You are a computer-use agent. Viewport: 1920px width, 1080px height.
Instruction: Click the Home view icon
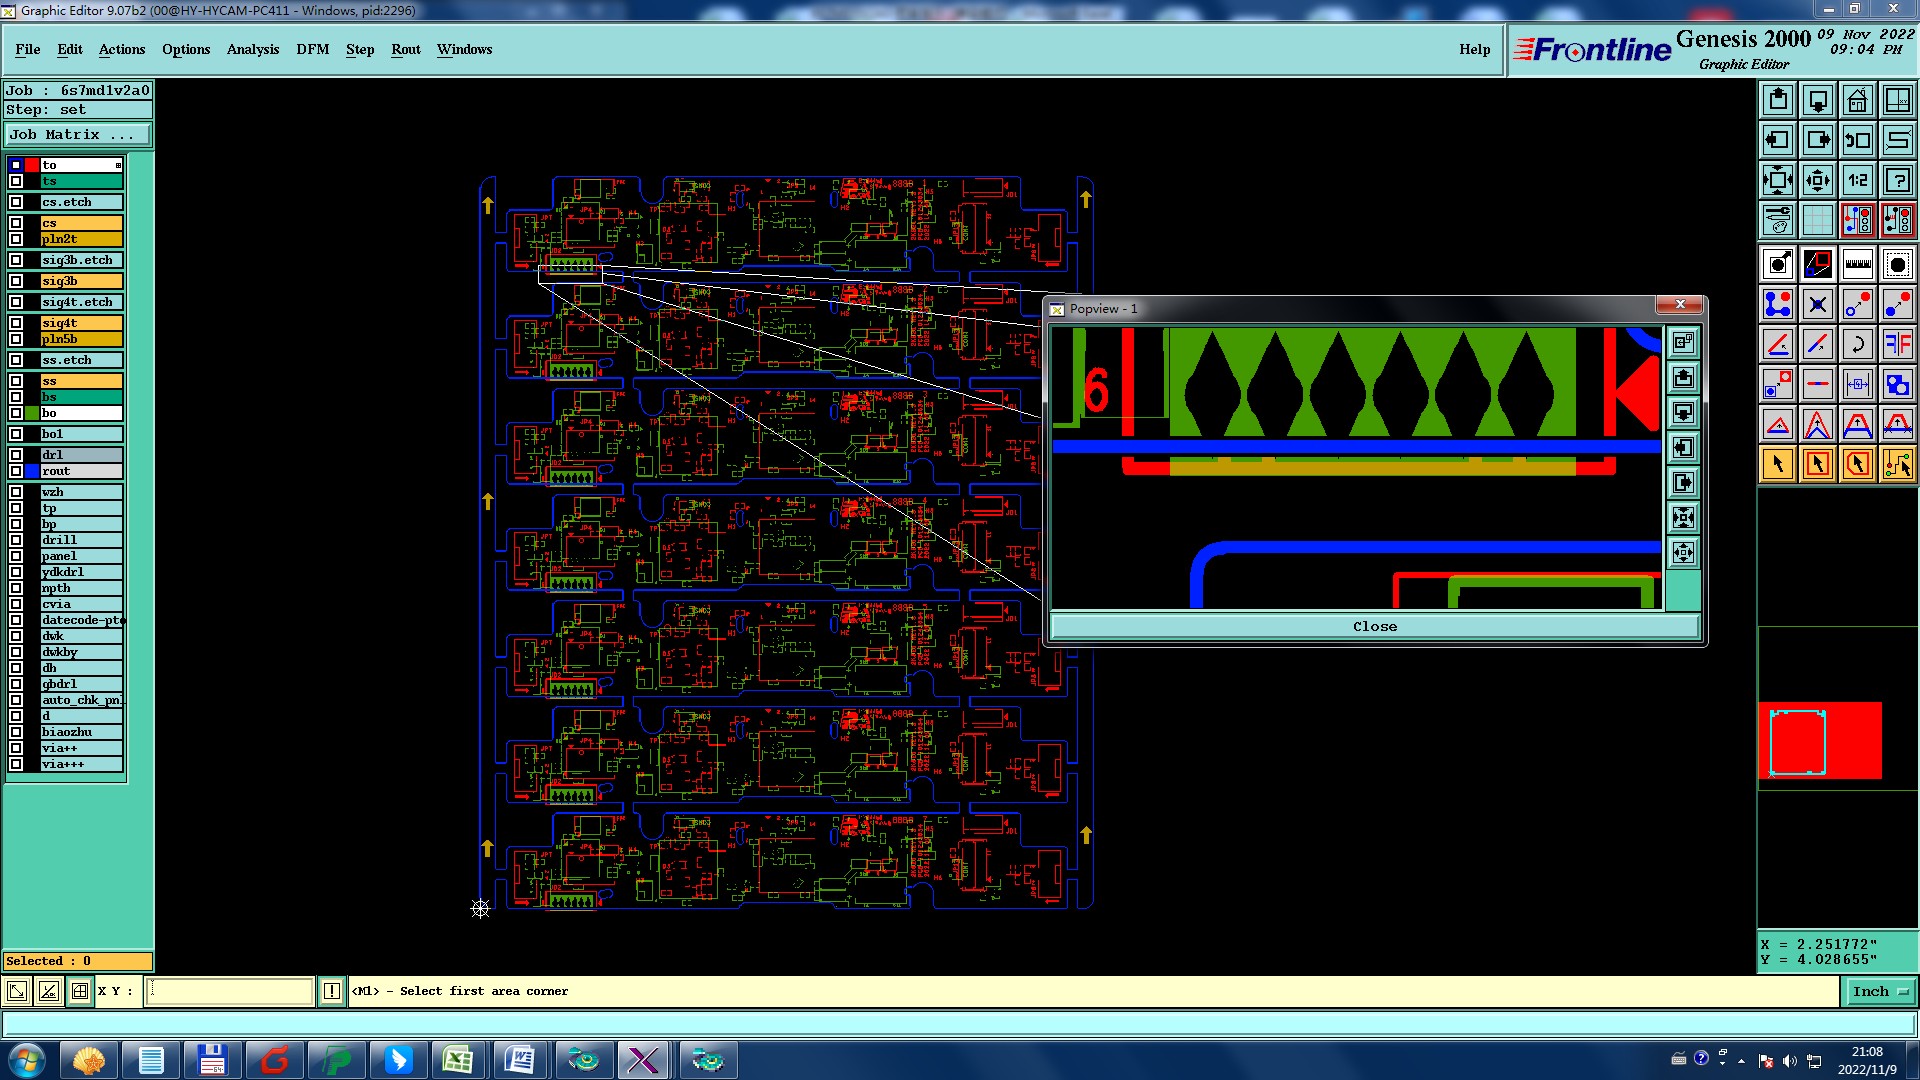1857,100
